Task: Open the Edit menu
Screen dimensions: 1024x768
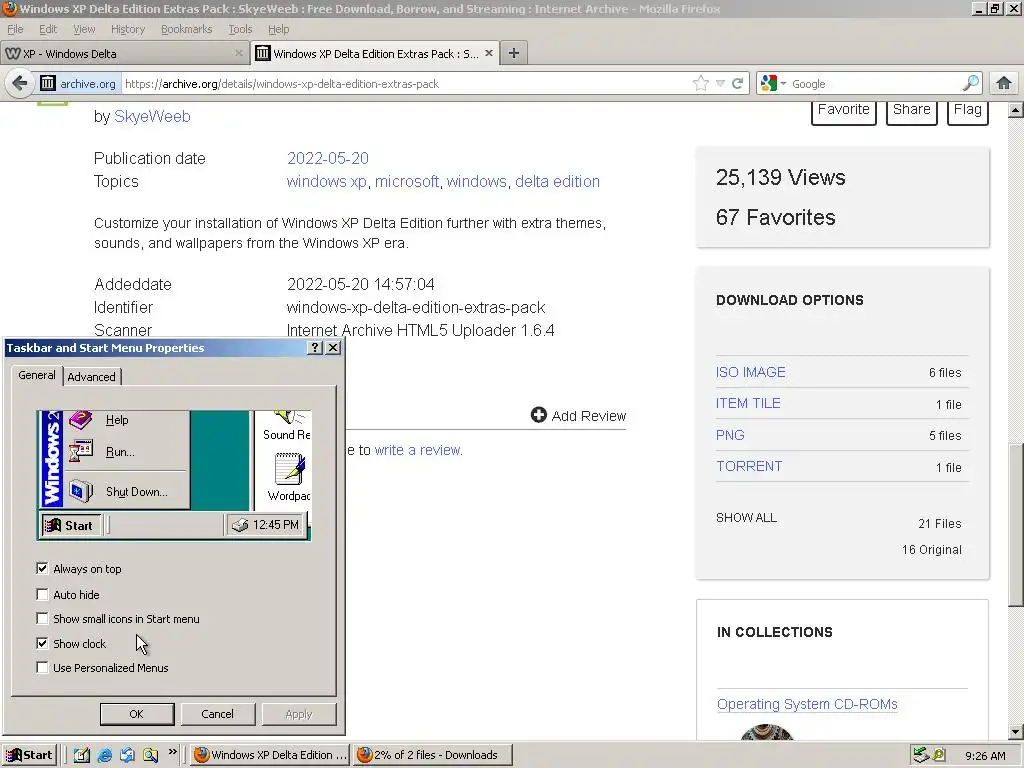Action: point(48,29)
